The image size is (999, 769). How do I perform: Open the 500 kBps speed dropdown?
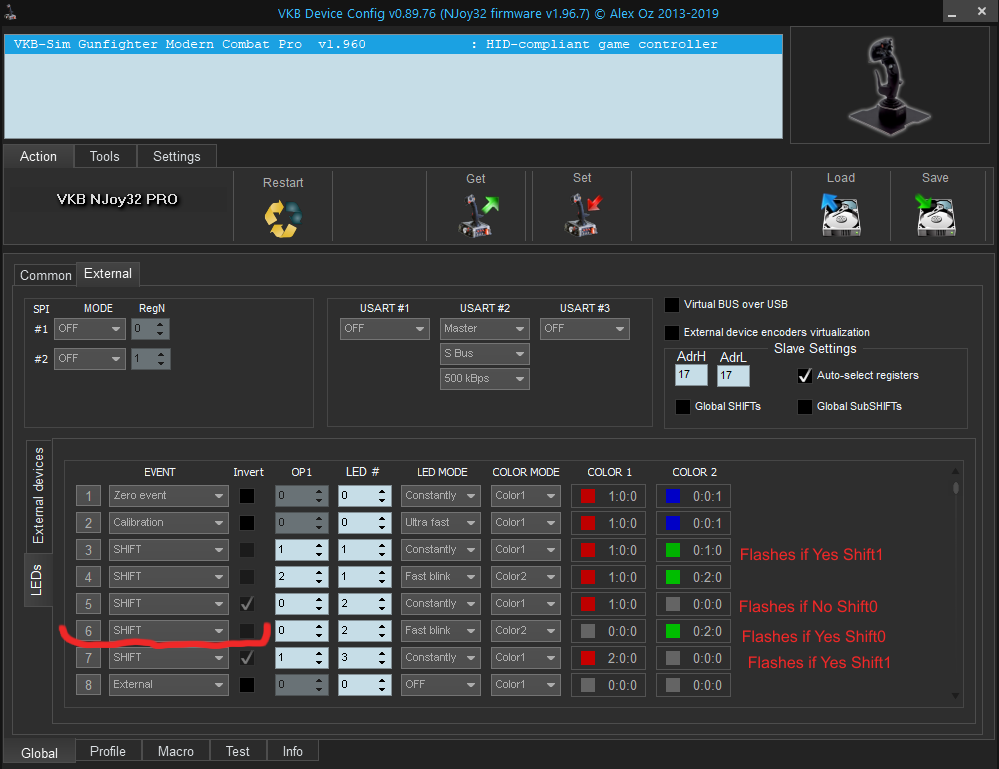click(x=484, y=378)
